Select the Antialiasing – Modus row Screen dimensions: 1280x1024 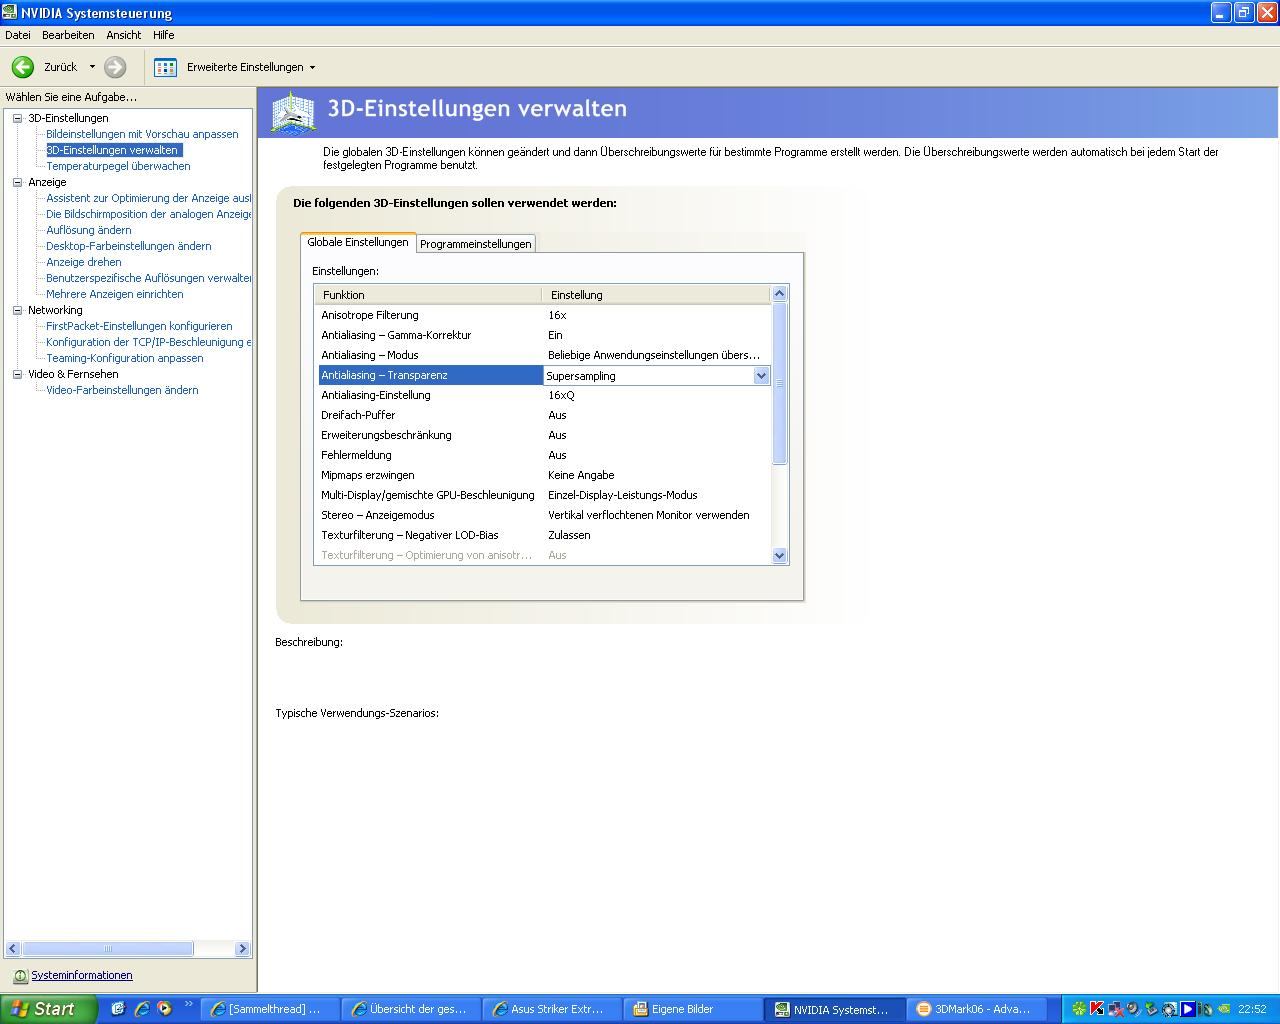click(x=544, y=355)
